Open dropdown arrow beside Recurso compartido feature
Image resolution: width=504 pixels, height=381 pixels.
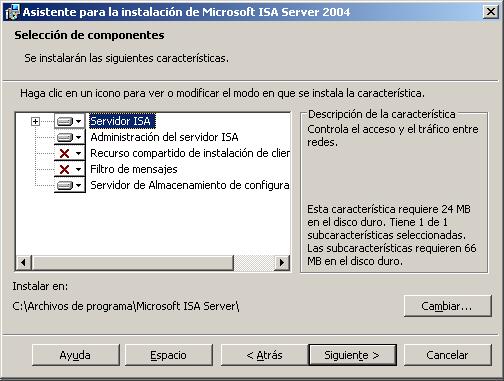(78, 153)
